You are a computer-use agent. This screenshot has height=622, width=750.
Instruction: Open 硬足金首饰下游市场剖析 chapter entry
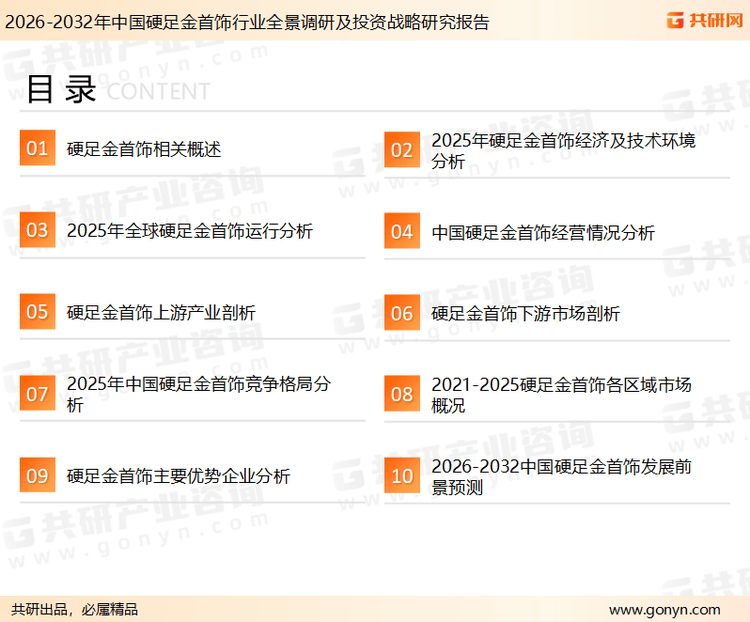click(526, 313)
